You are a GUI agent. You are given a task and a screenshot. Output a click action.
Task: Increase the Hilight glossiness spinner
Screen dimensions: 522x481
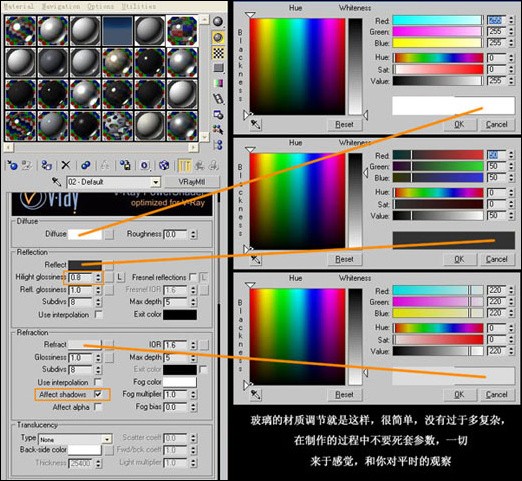point(98,275)
